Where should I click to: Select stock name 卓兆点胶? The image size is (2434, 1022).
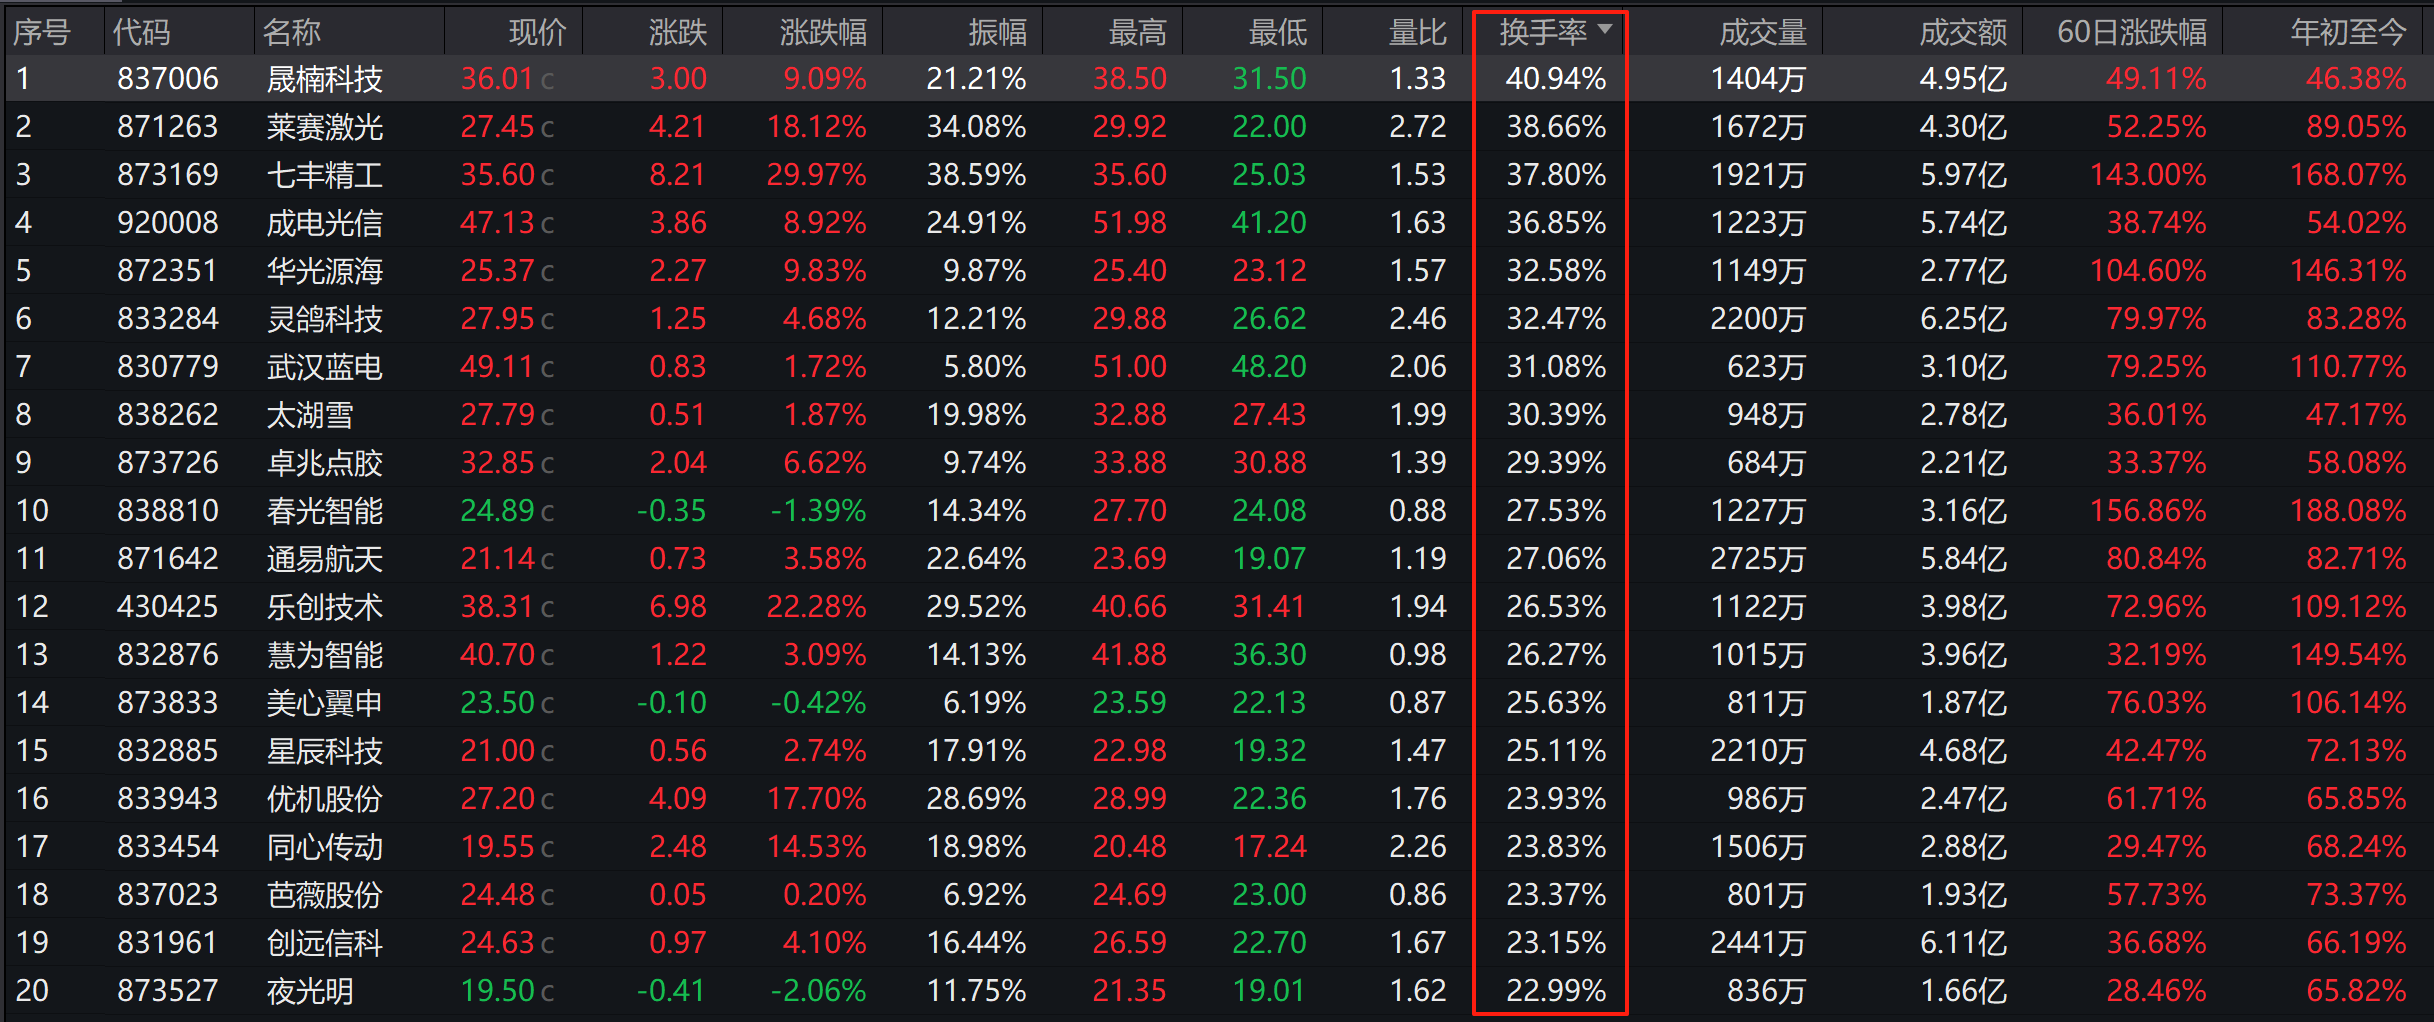325,463
